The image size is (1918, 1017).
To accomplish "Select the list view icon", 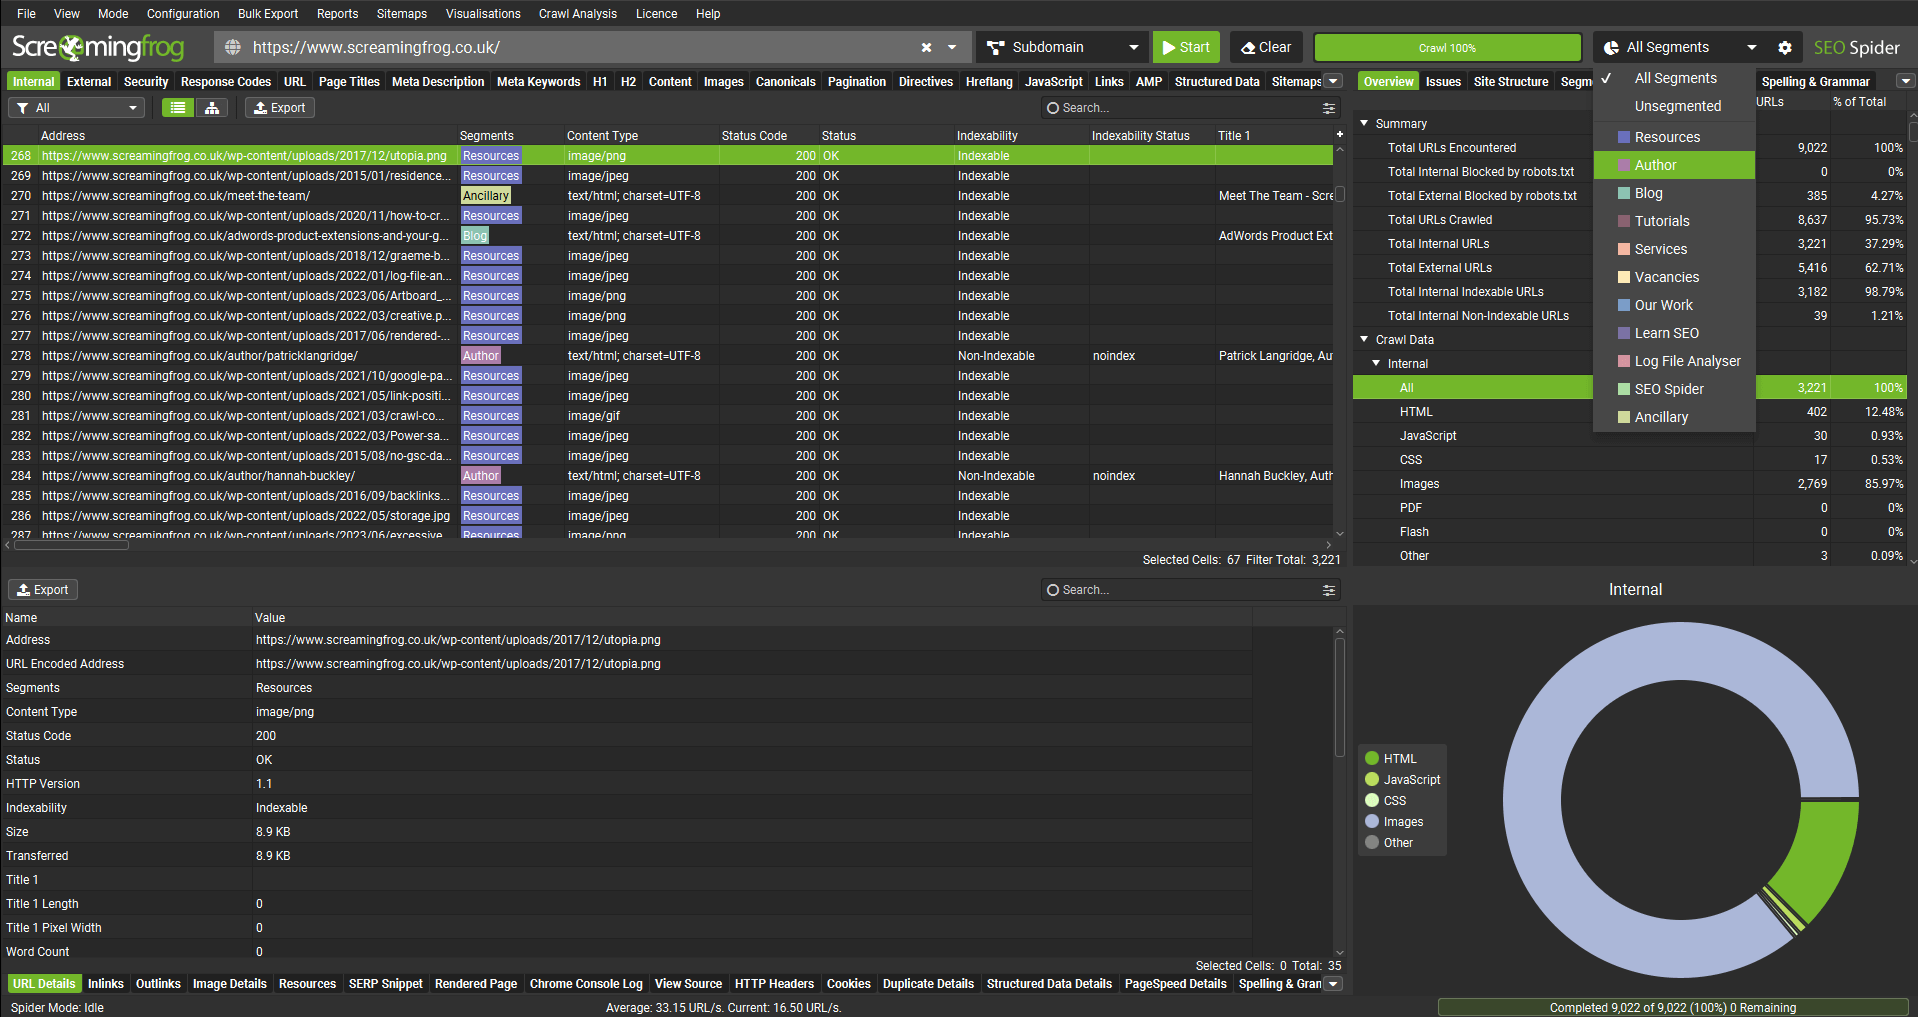I will pyautogui.click(x=178, y=108).
